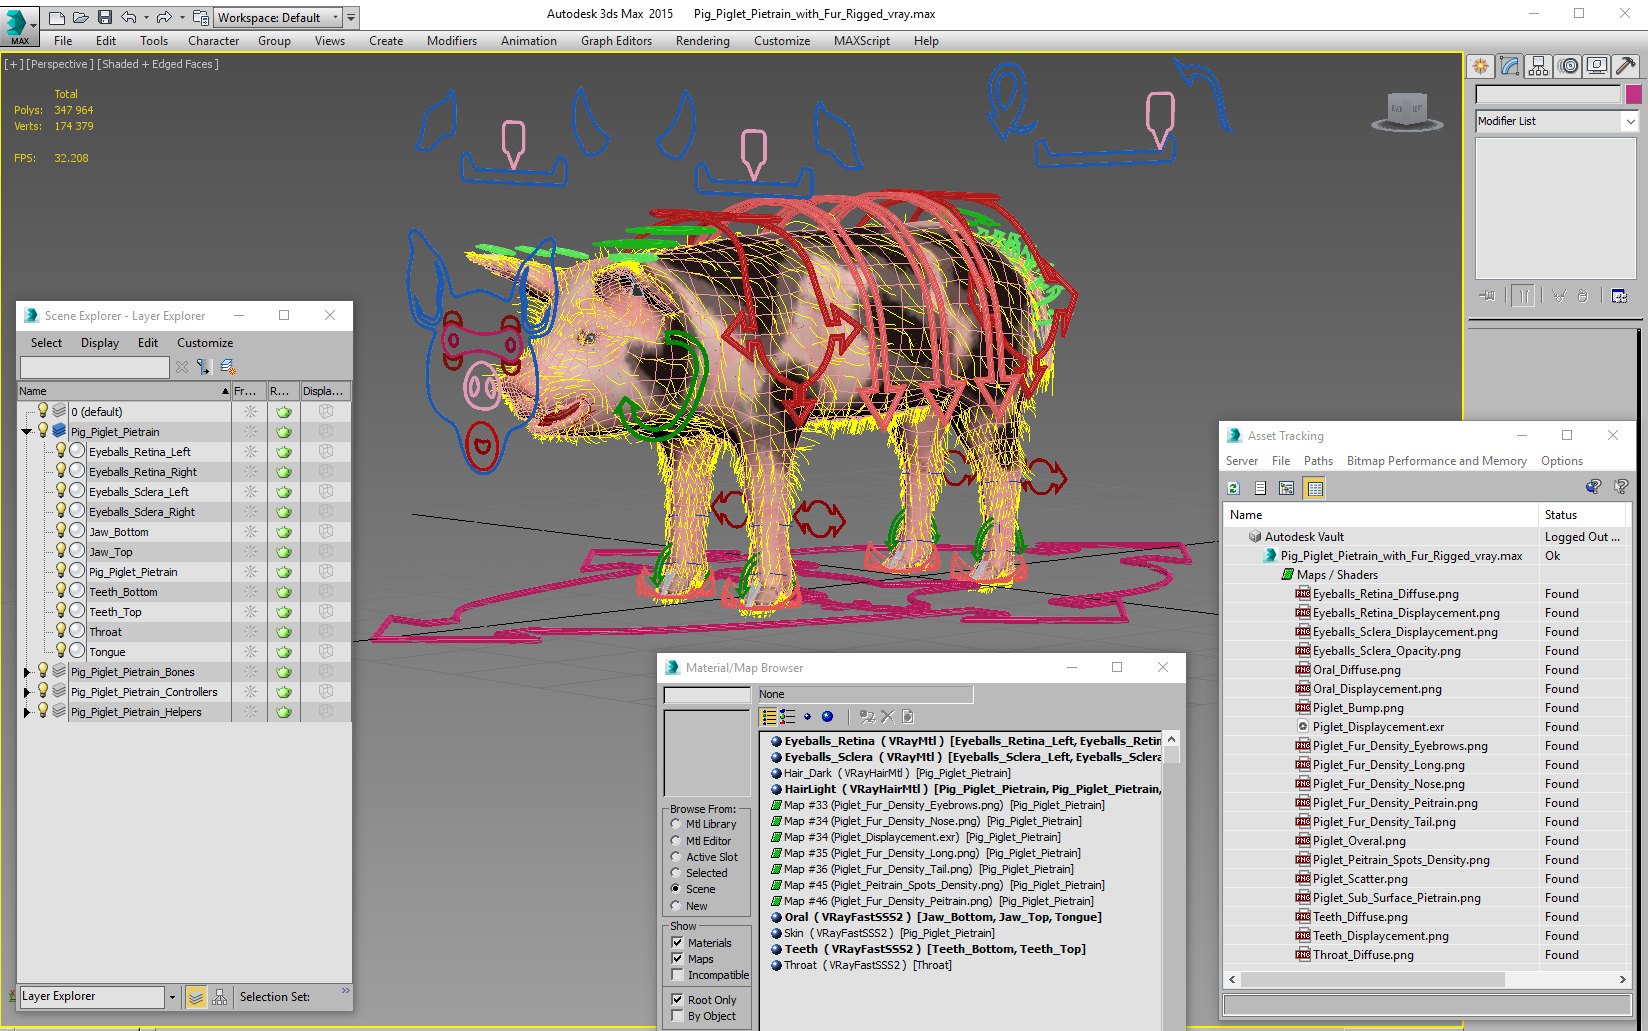The height and width of the screenshot is (1031, 1648).
Task: Click the Shaded + Edged Faces viewport label
Action: coord(158,64)
